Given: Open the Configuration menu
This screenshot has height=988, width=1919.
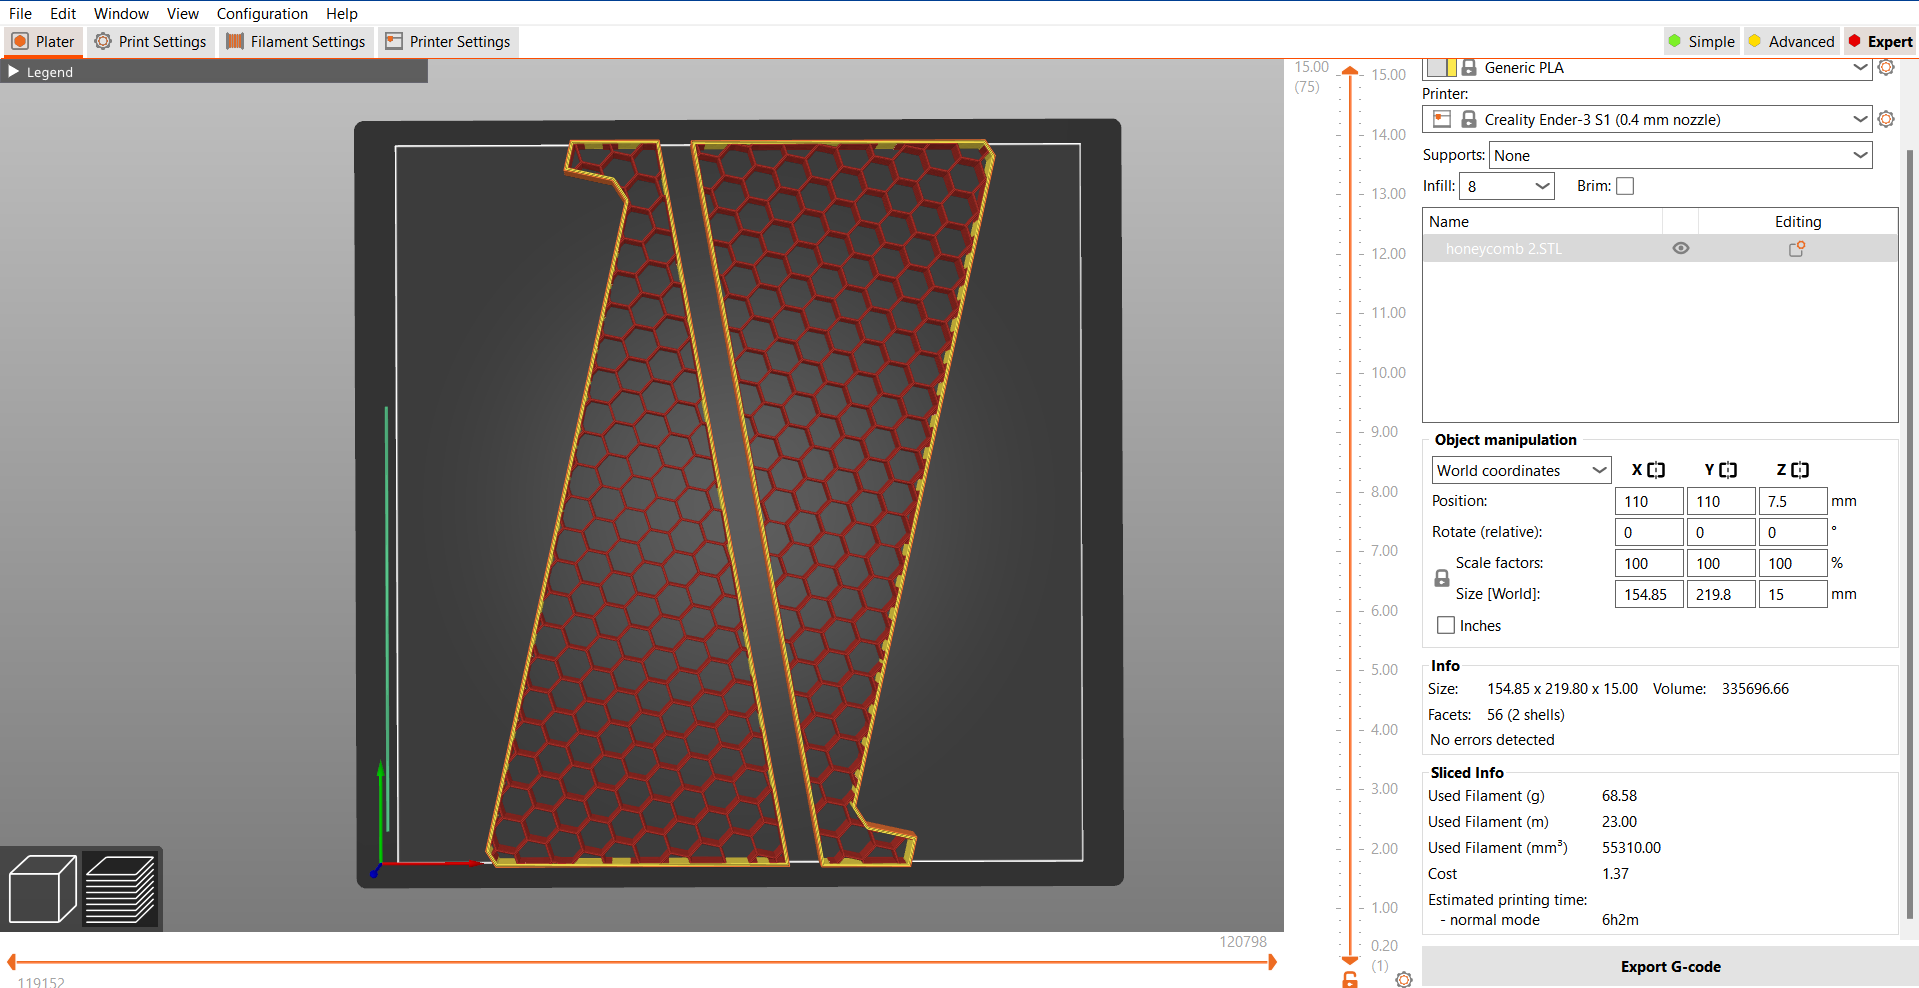Looking at the screenshot, I should 262,13.
